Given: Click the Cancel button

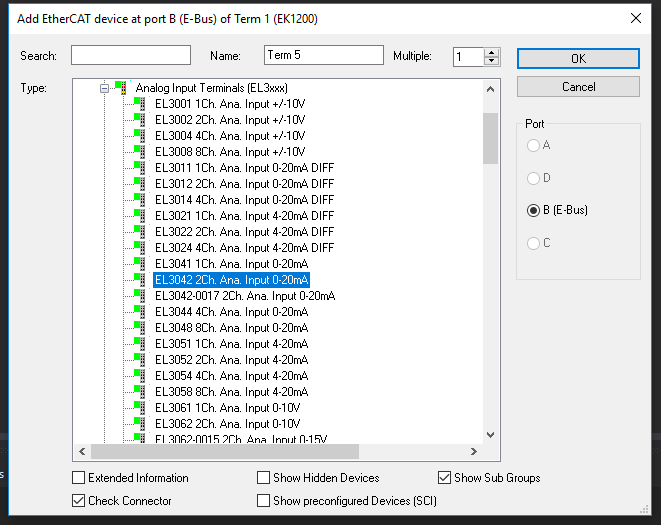Looking at the screenshot, I should (578, 87).
